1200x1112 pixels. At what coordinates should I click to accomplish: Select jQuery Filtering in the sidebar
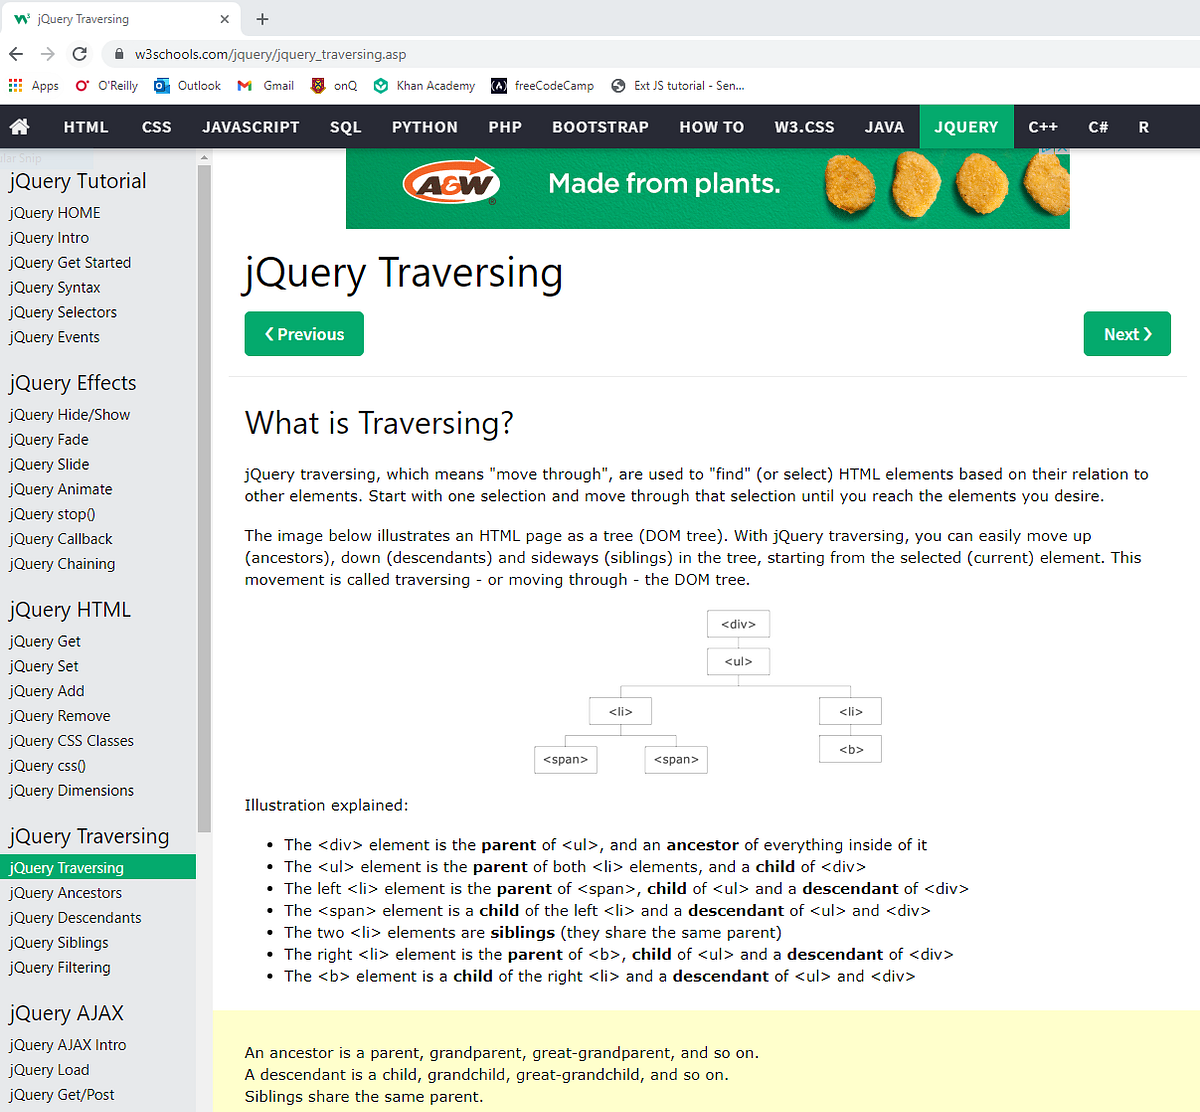(x=60, y=967)
